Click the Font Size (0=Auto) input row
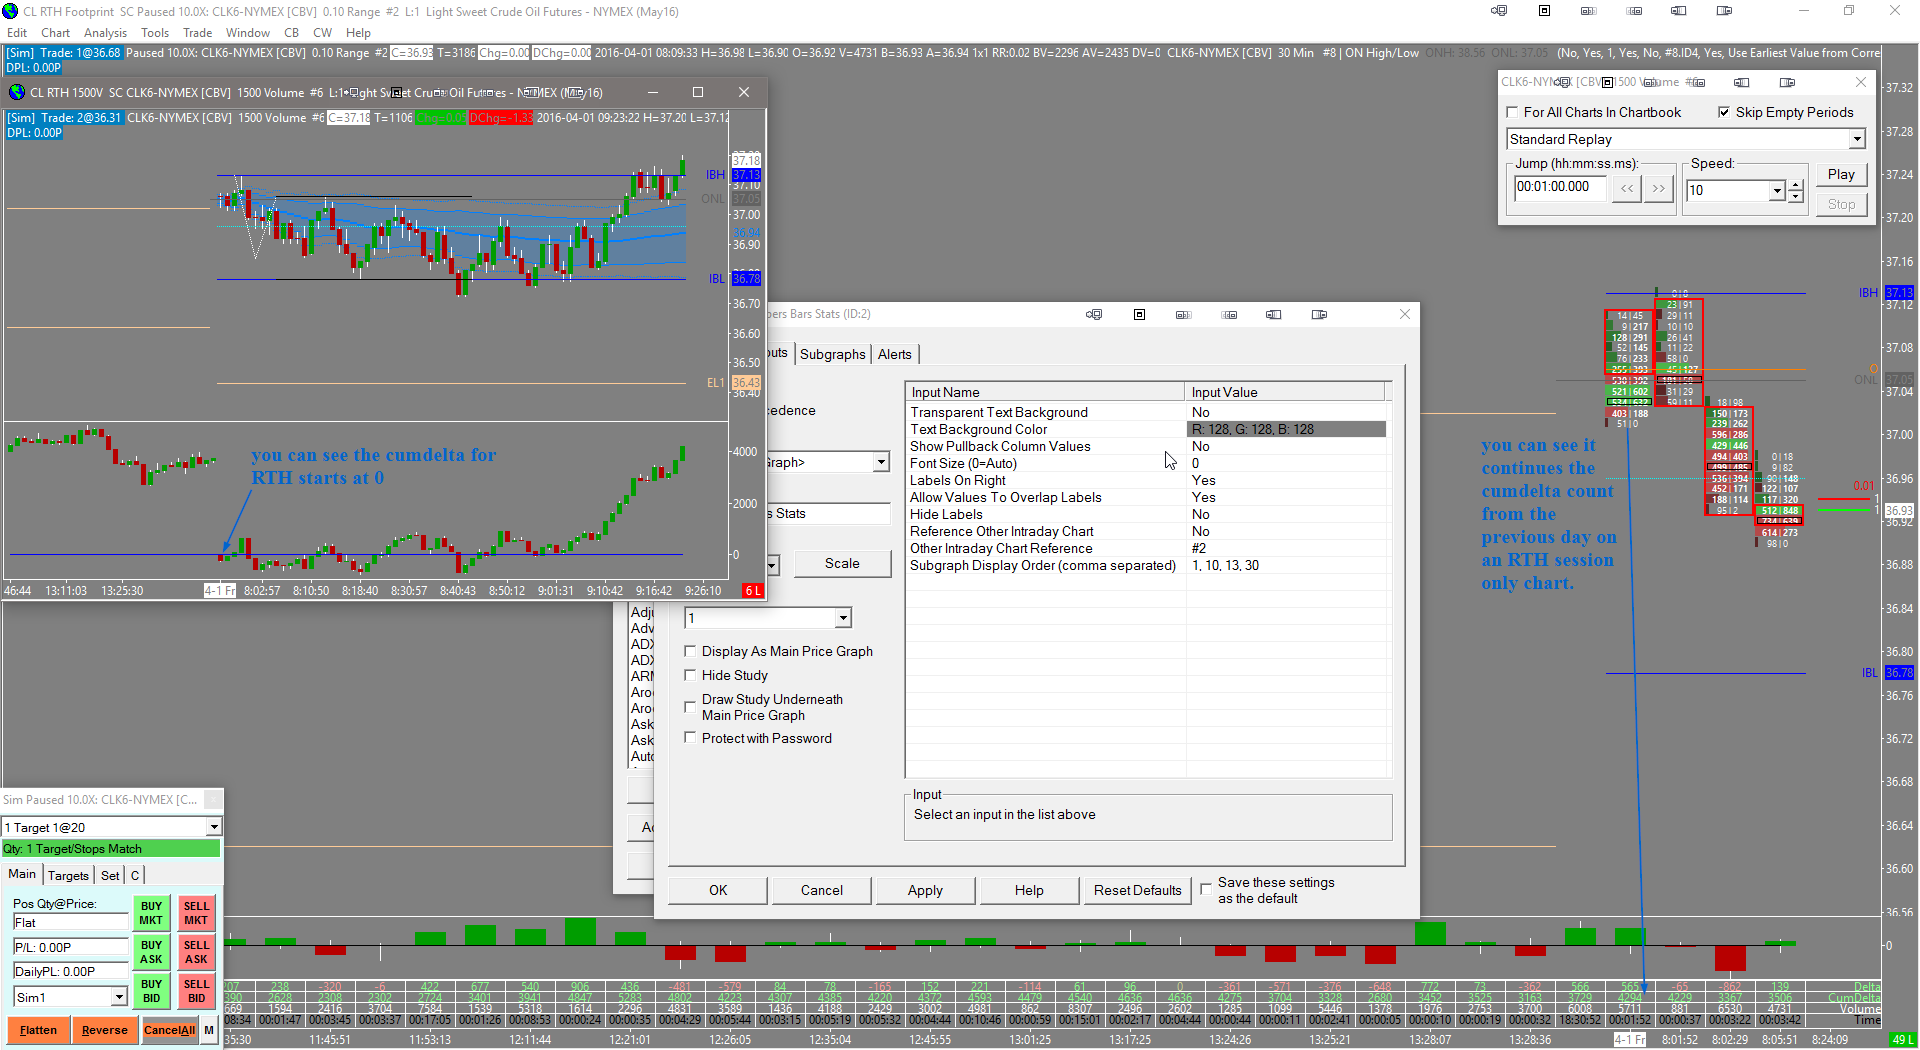This screenshot has width=1920, height=1050. pos(1148,463)
